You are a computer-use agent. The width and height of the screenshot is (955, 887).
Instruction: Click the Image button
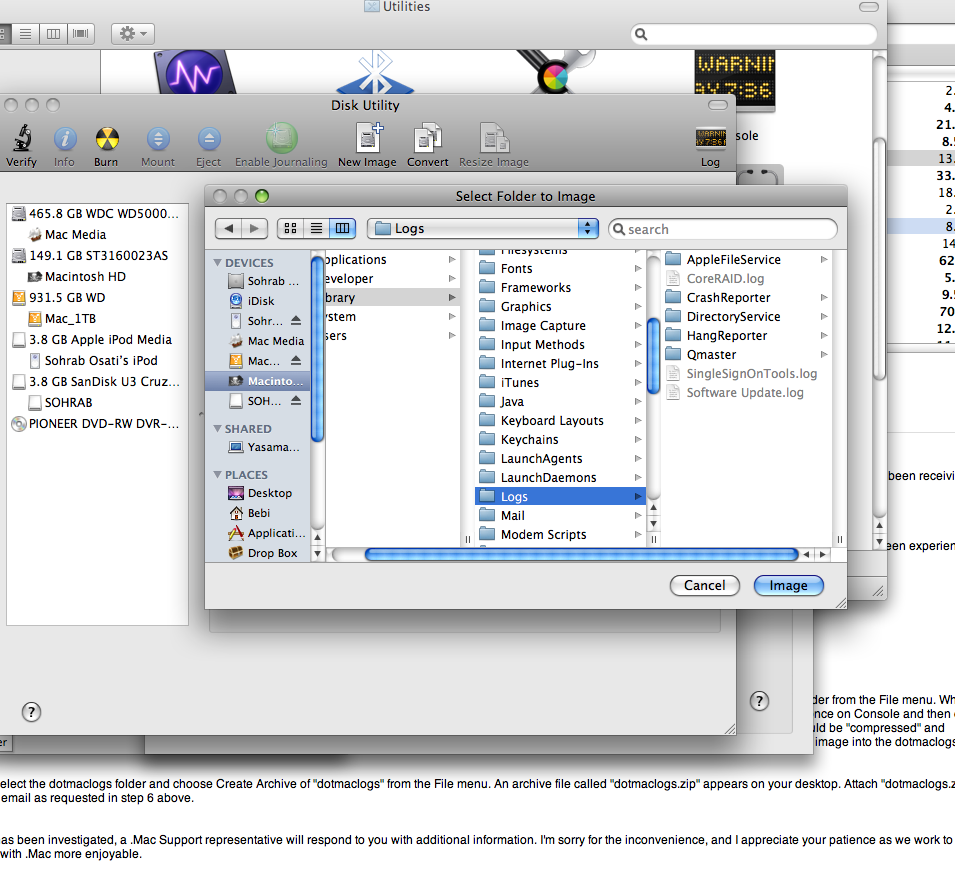tap(789, 585)
